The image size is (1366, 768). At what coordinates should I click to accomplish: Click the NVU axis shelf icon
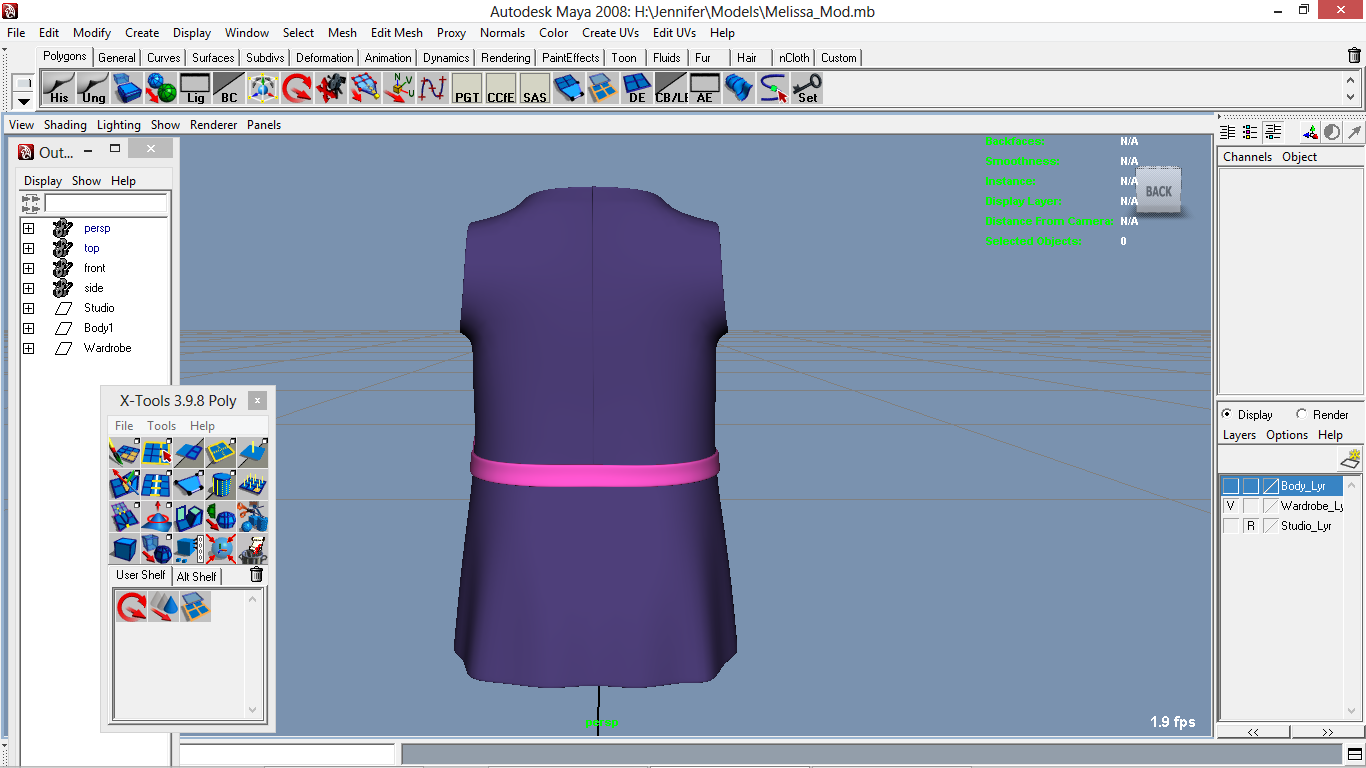click(399, 89)
